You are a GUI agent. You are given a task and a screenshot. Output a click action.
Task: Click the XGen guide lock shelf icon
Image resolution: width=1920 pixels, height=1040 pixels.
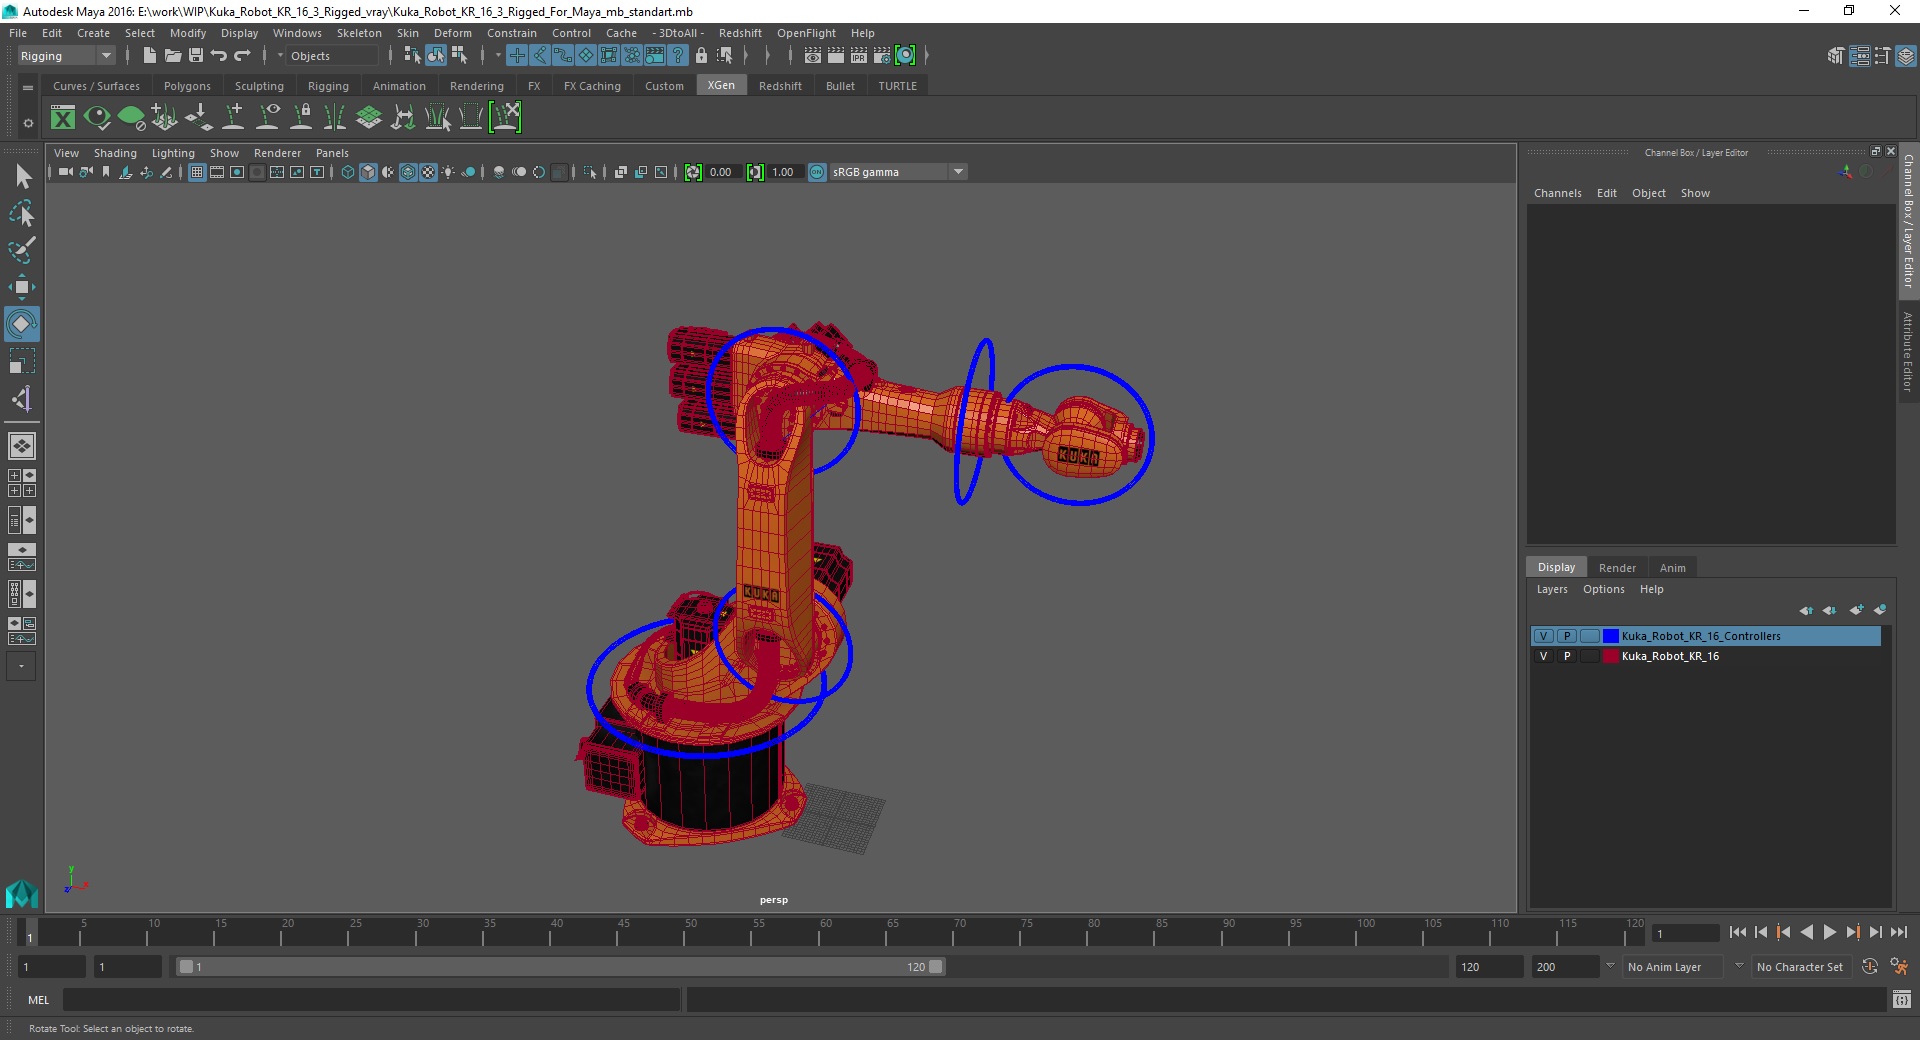[301, 118]
